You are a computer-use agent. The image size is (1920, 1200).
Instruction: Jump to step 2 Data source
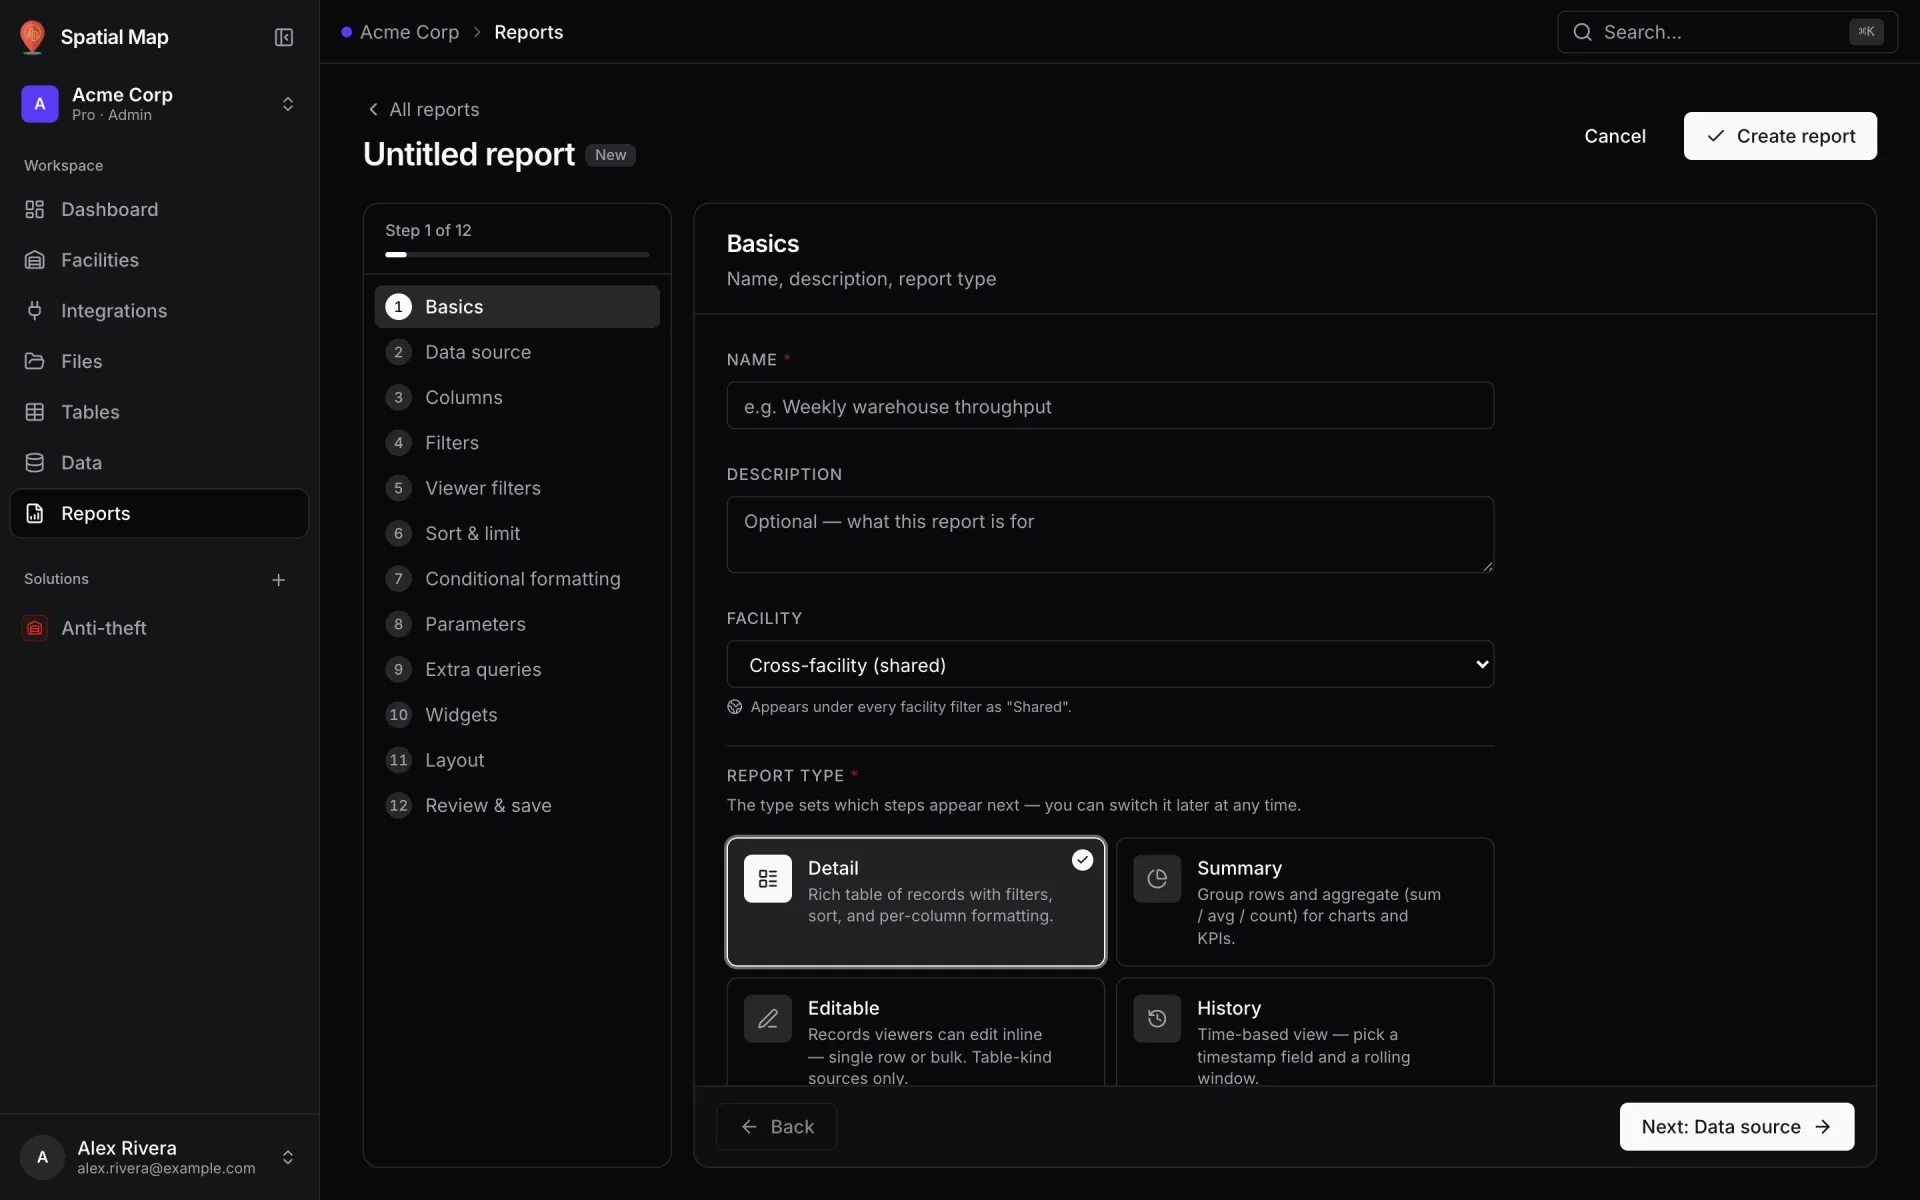tap(517, 352)
